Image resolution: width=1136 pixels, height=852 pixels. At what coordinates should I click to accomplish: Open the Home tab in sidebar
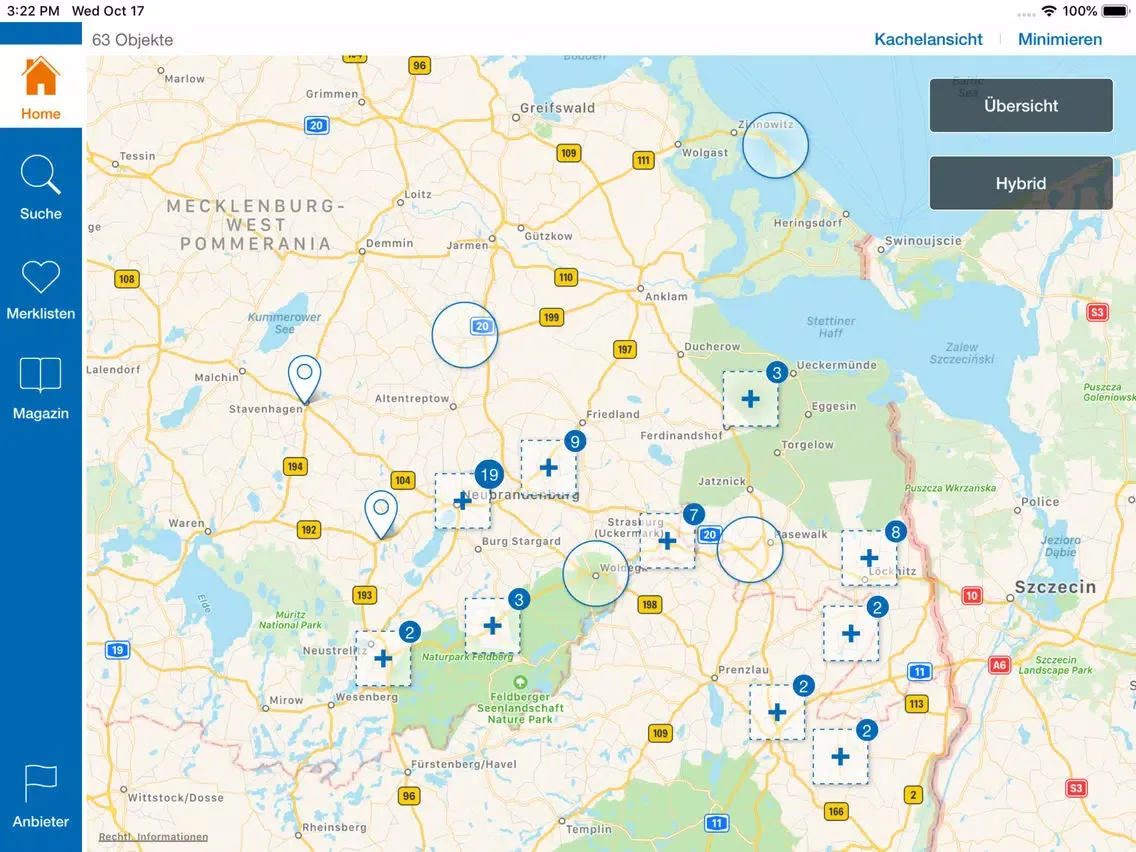(x=41, y=87)
